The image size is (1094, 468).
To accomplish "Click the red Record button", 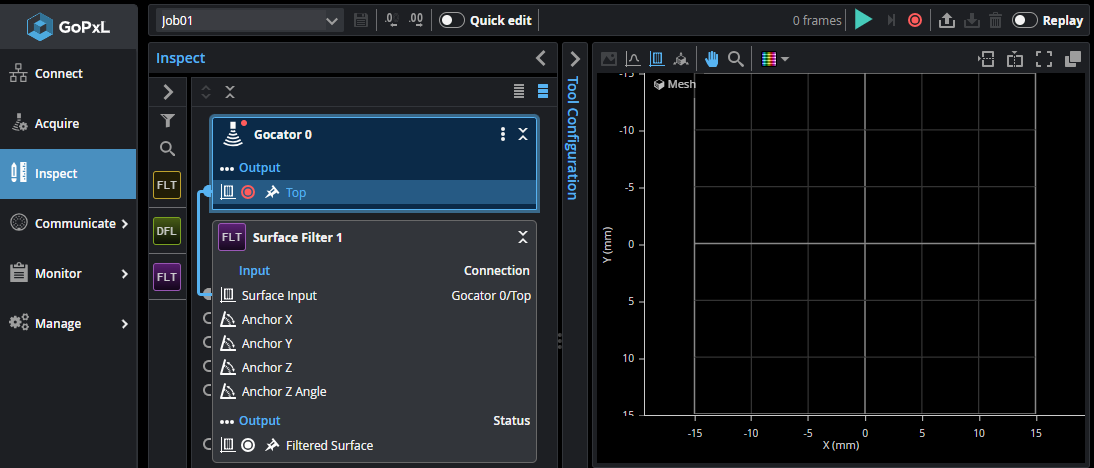I will click(914, 20).
